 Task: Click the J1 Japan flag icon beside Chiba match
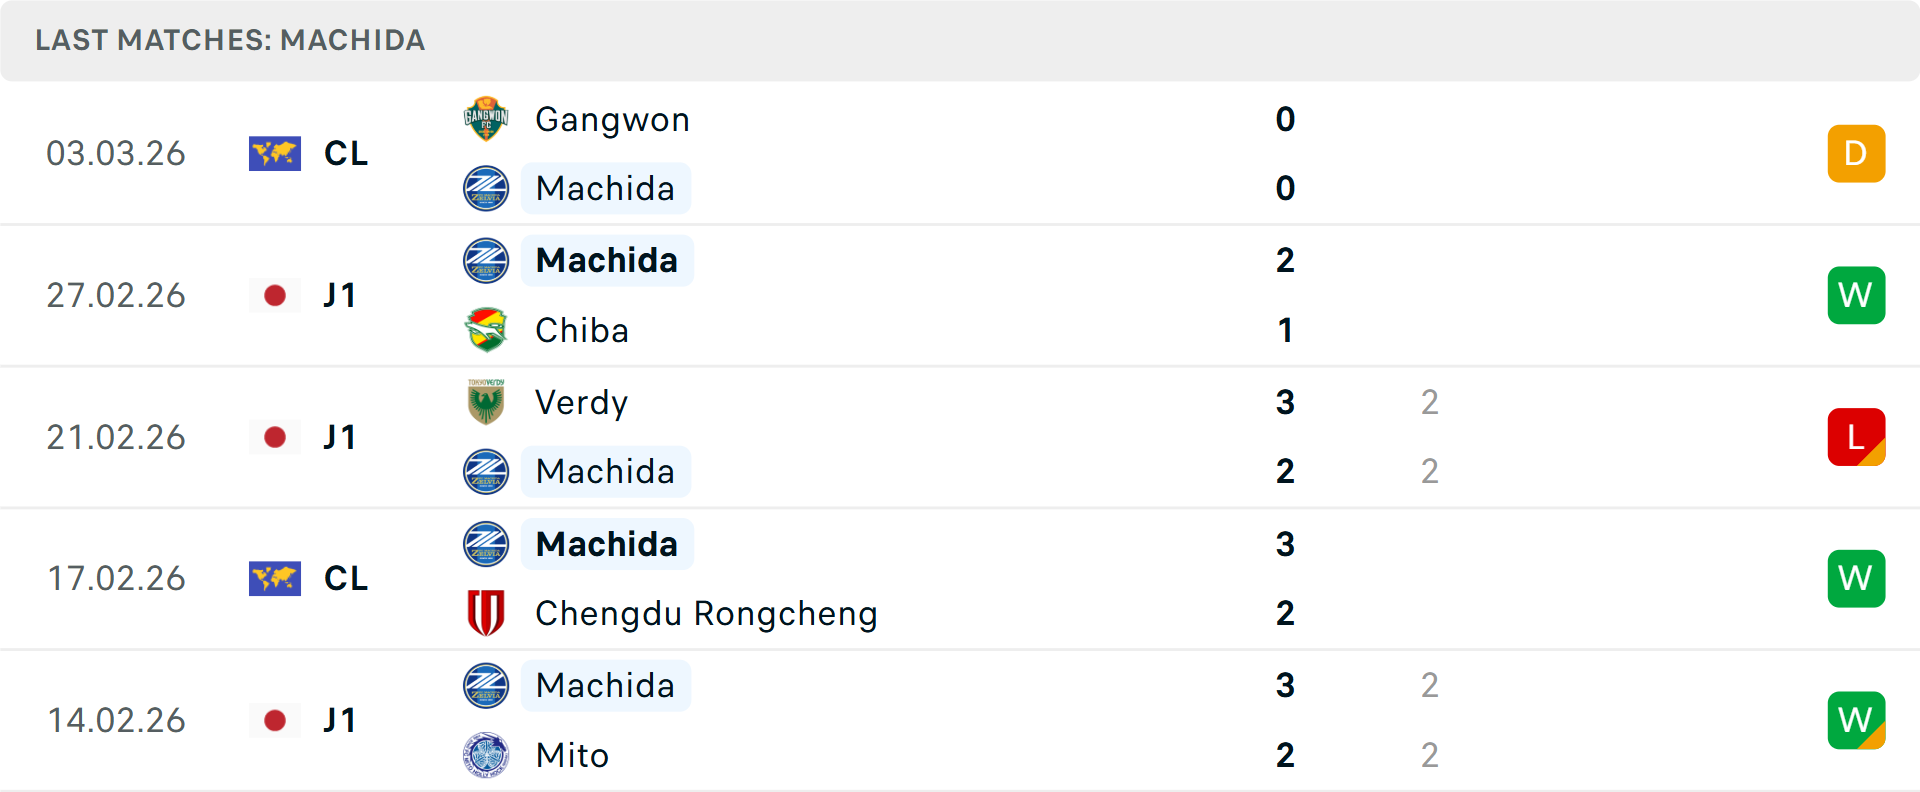tap(275, 295)
